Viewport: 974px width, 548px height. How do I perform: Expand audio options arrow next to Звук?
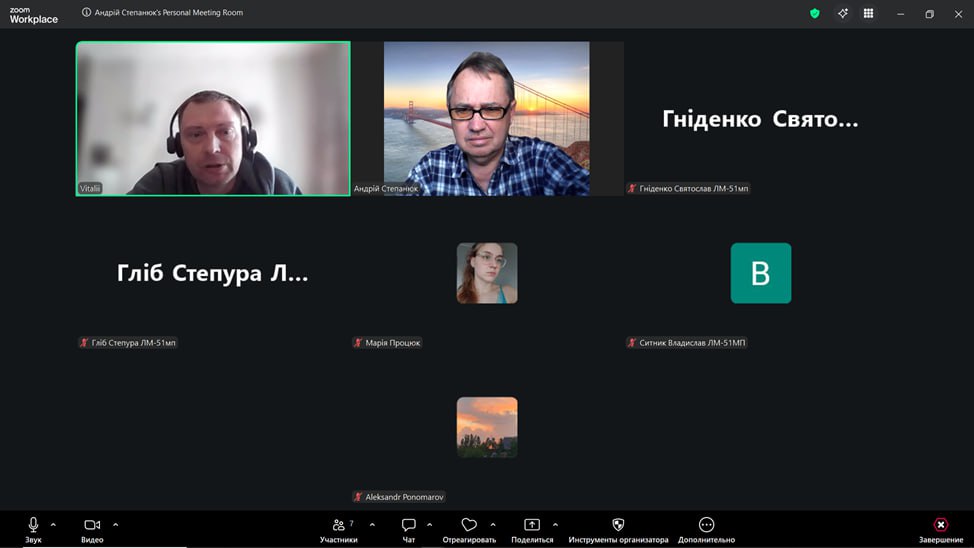point(53,525)
